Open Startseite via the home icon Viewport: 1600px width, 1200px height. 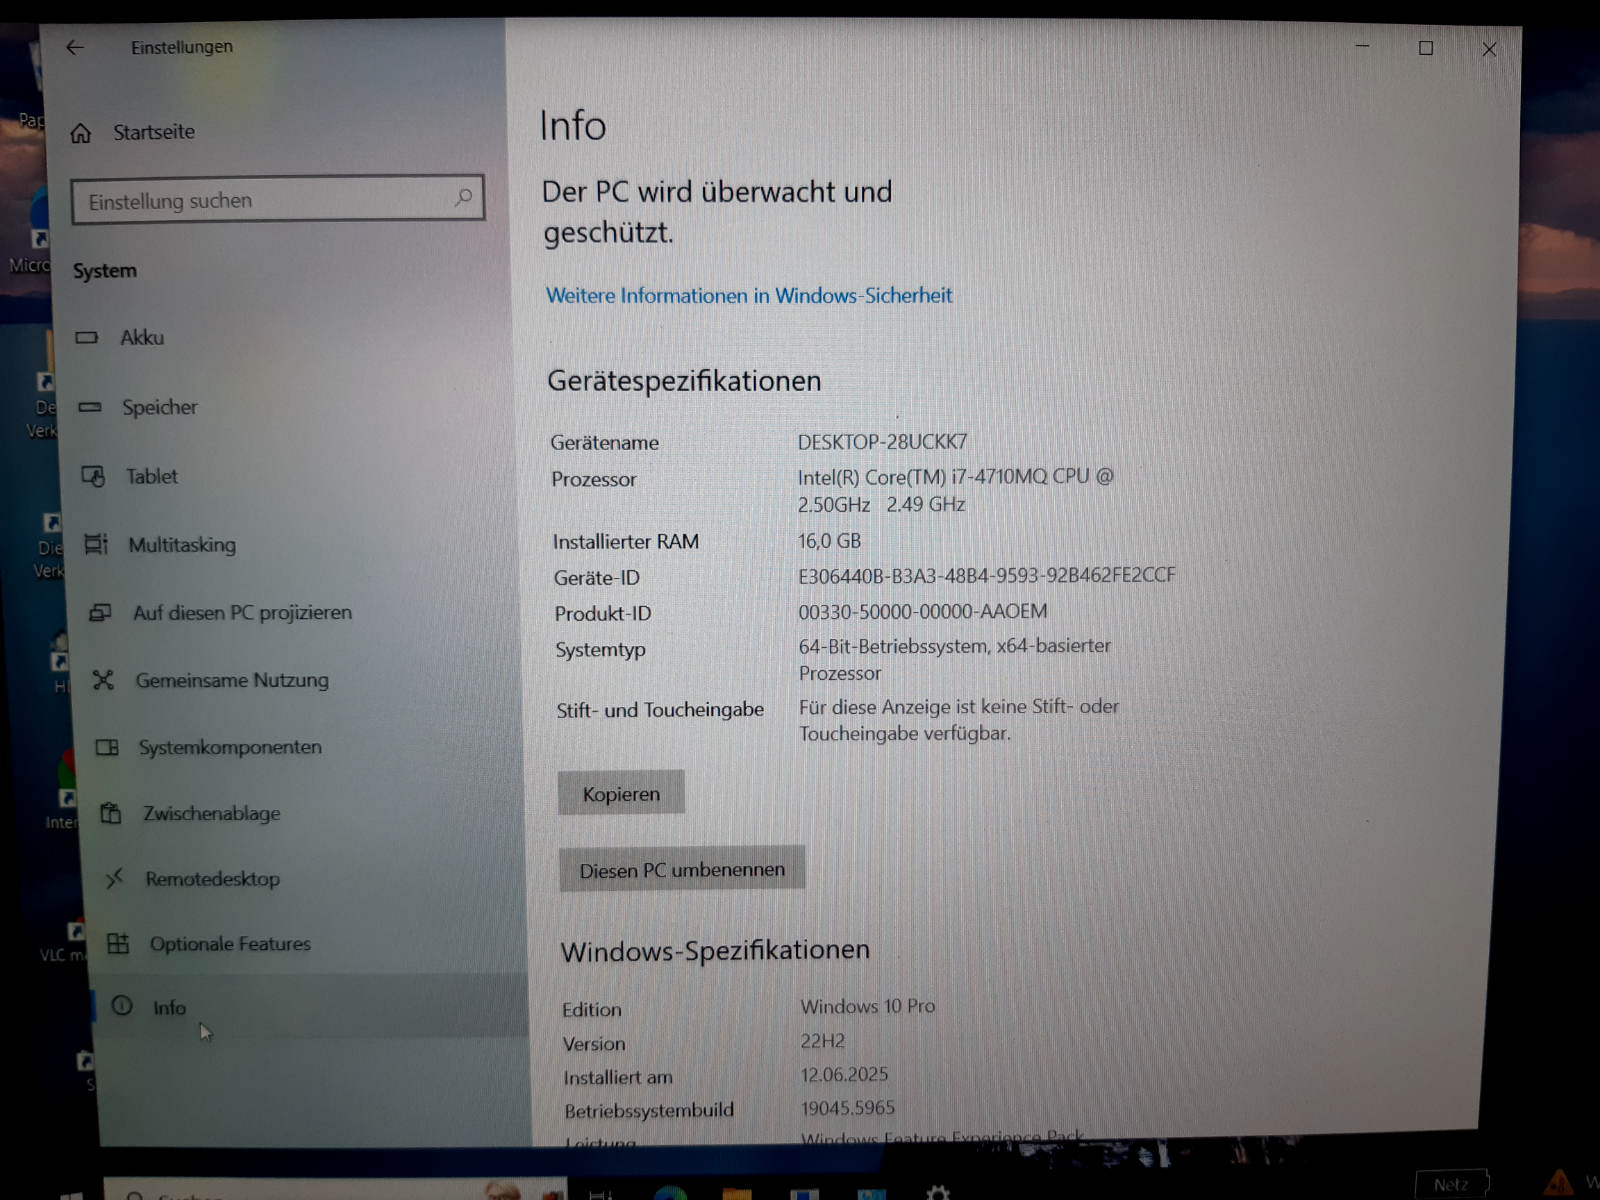pyautogui.click(x=81, y=133)
